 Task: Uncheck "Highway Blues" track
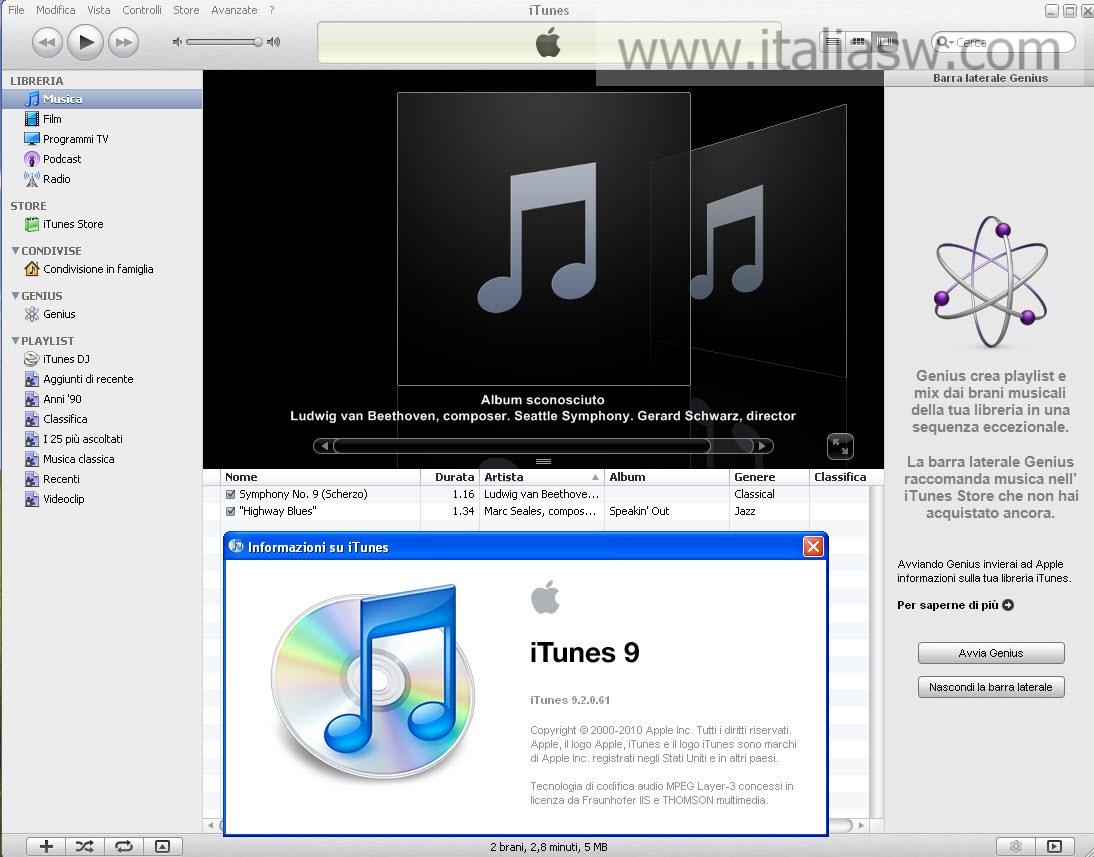(x=231, y=512)
